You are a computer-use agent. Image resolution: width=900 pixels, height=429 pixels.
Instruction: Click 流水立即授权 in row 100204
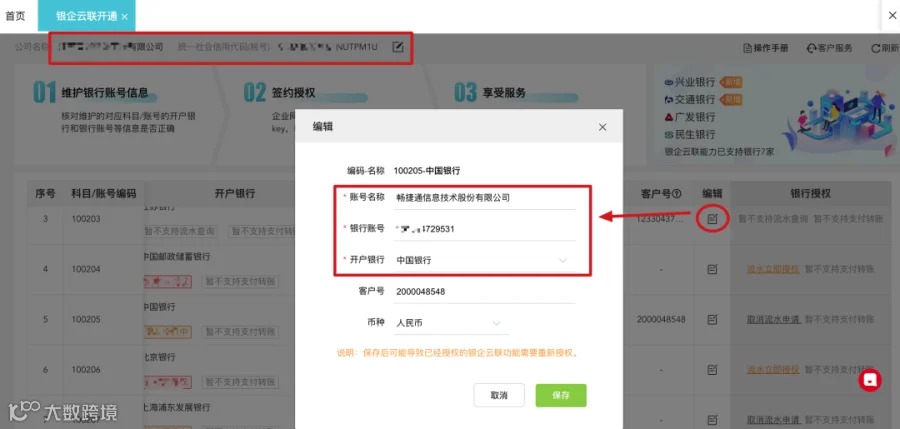click(773, 269)
